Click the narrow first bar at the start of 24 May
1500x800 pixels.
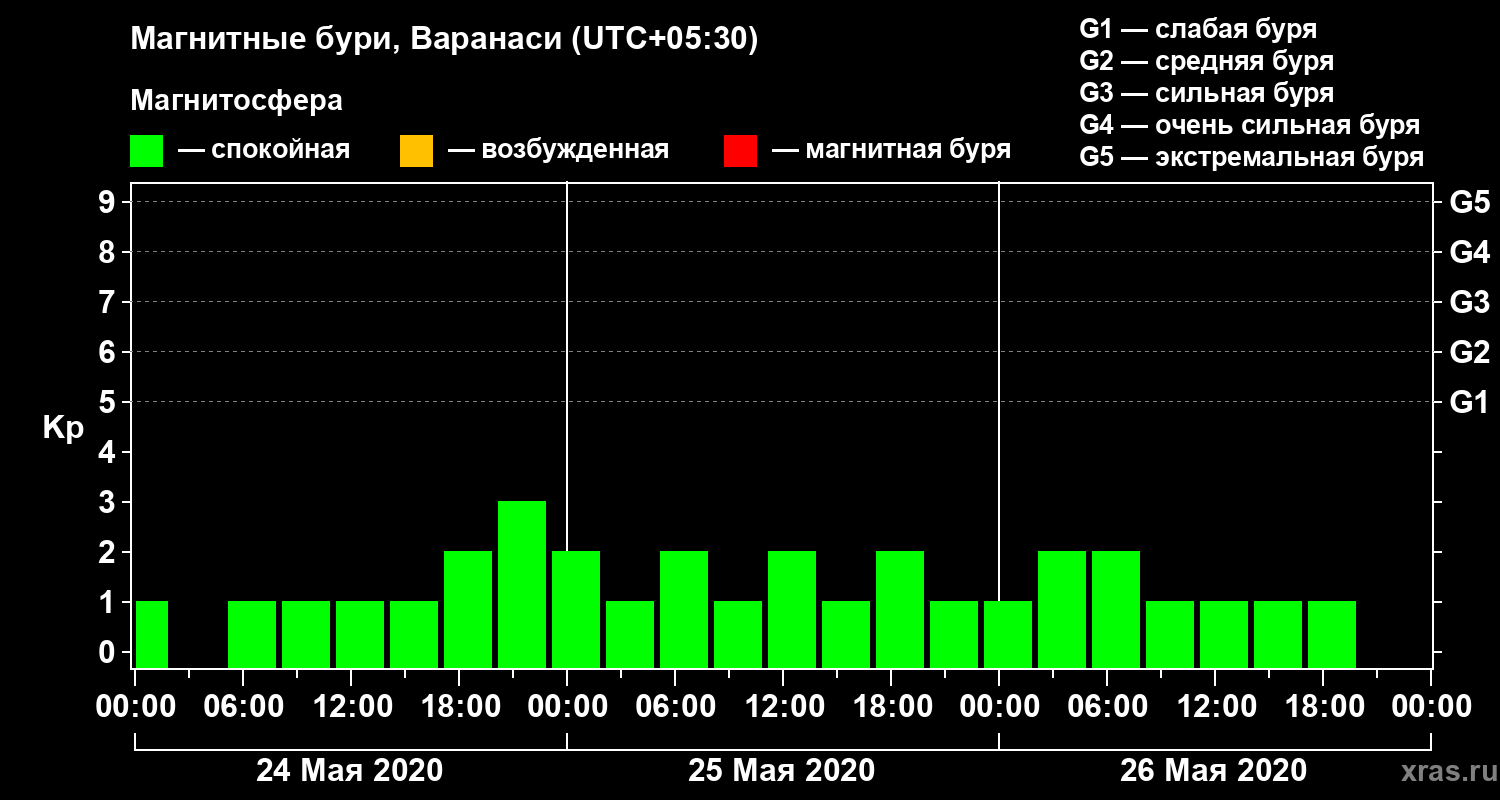tap(151, 634)
